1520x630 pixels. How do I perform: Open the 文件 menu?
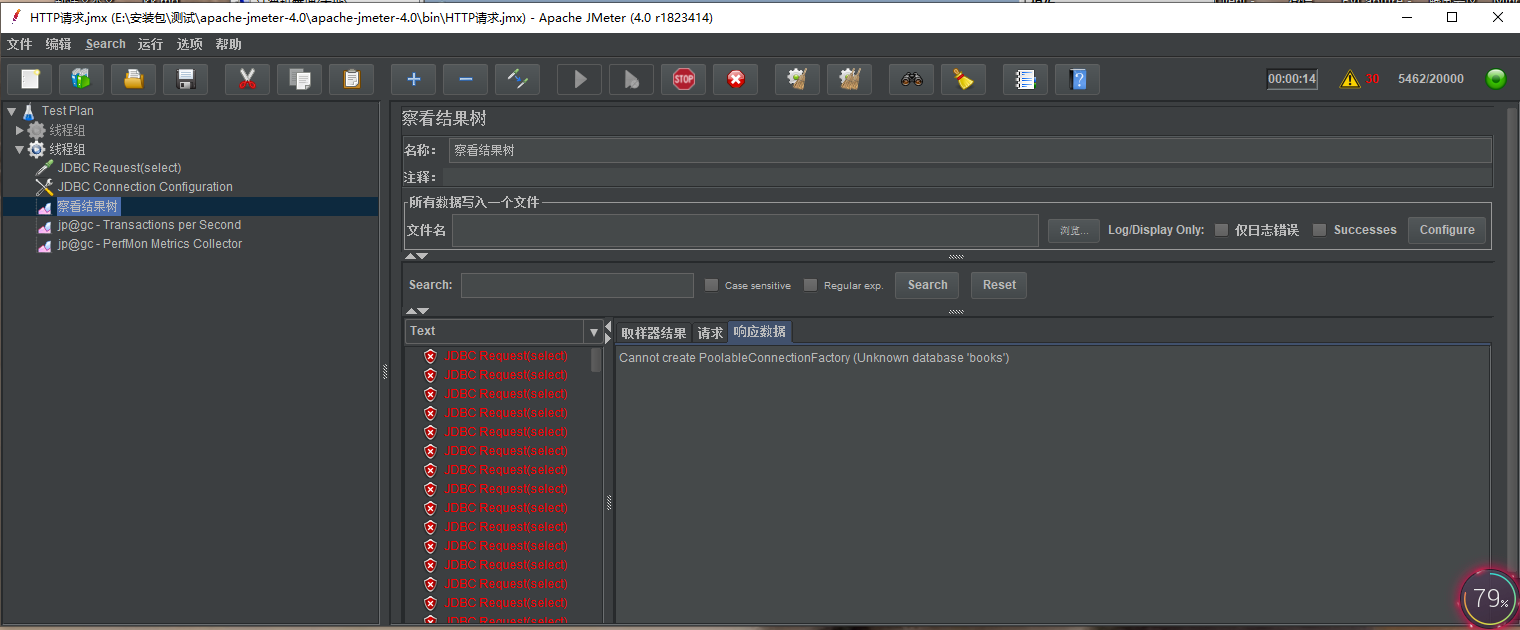(20, 44)
